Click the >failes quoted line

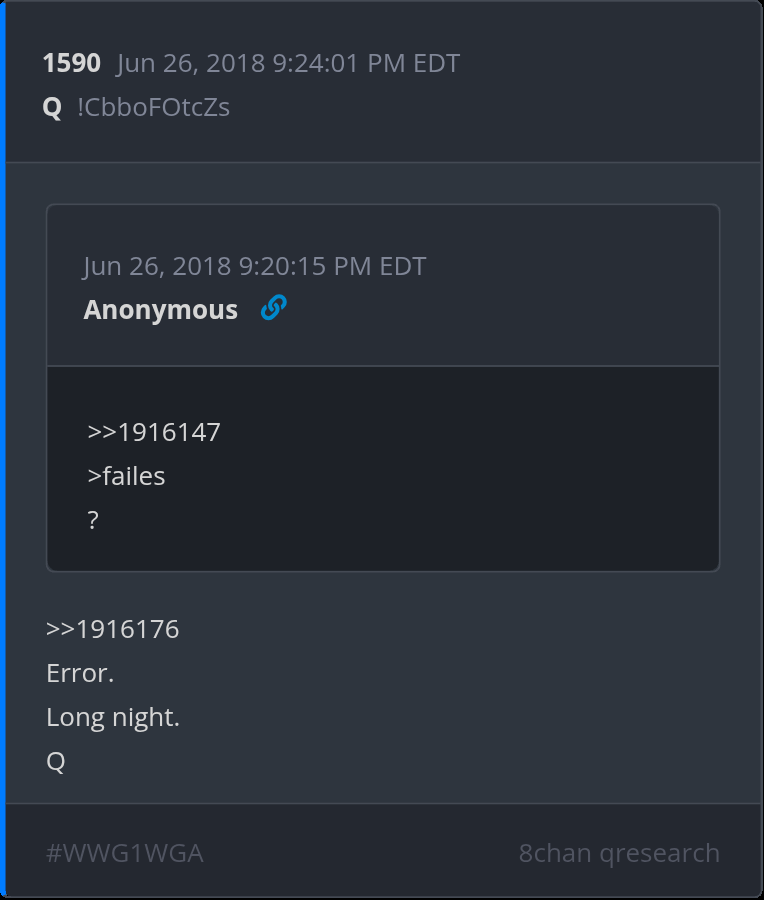pyautogui.click(x=126, y=476)
